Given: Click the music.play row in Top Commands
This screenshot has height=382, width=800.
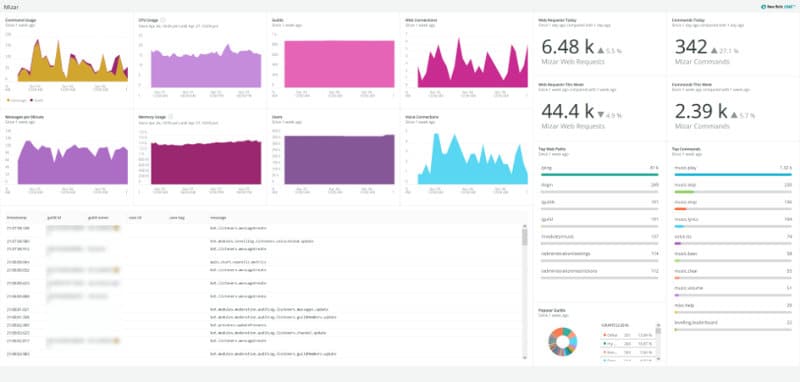Looking at the screenshot, I should pos(733,170).
